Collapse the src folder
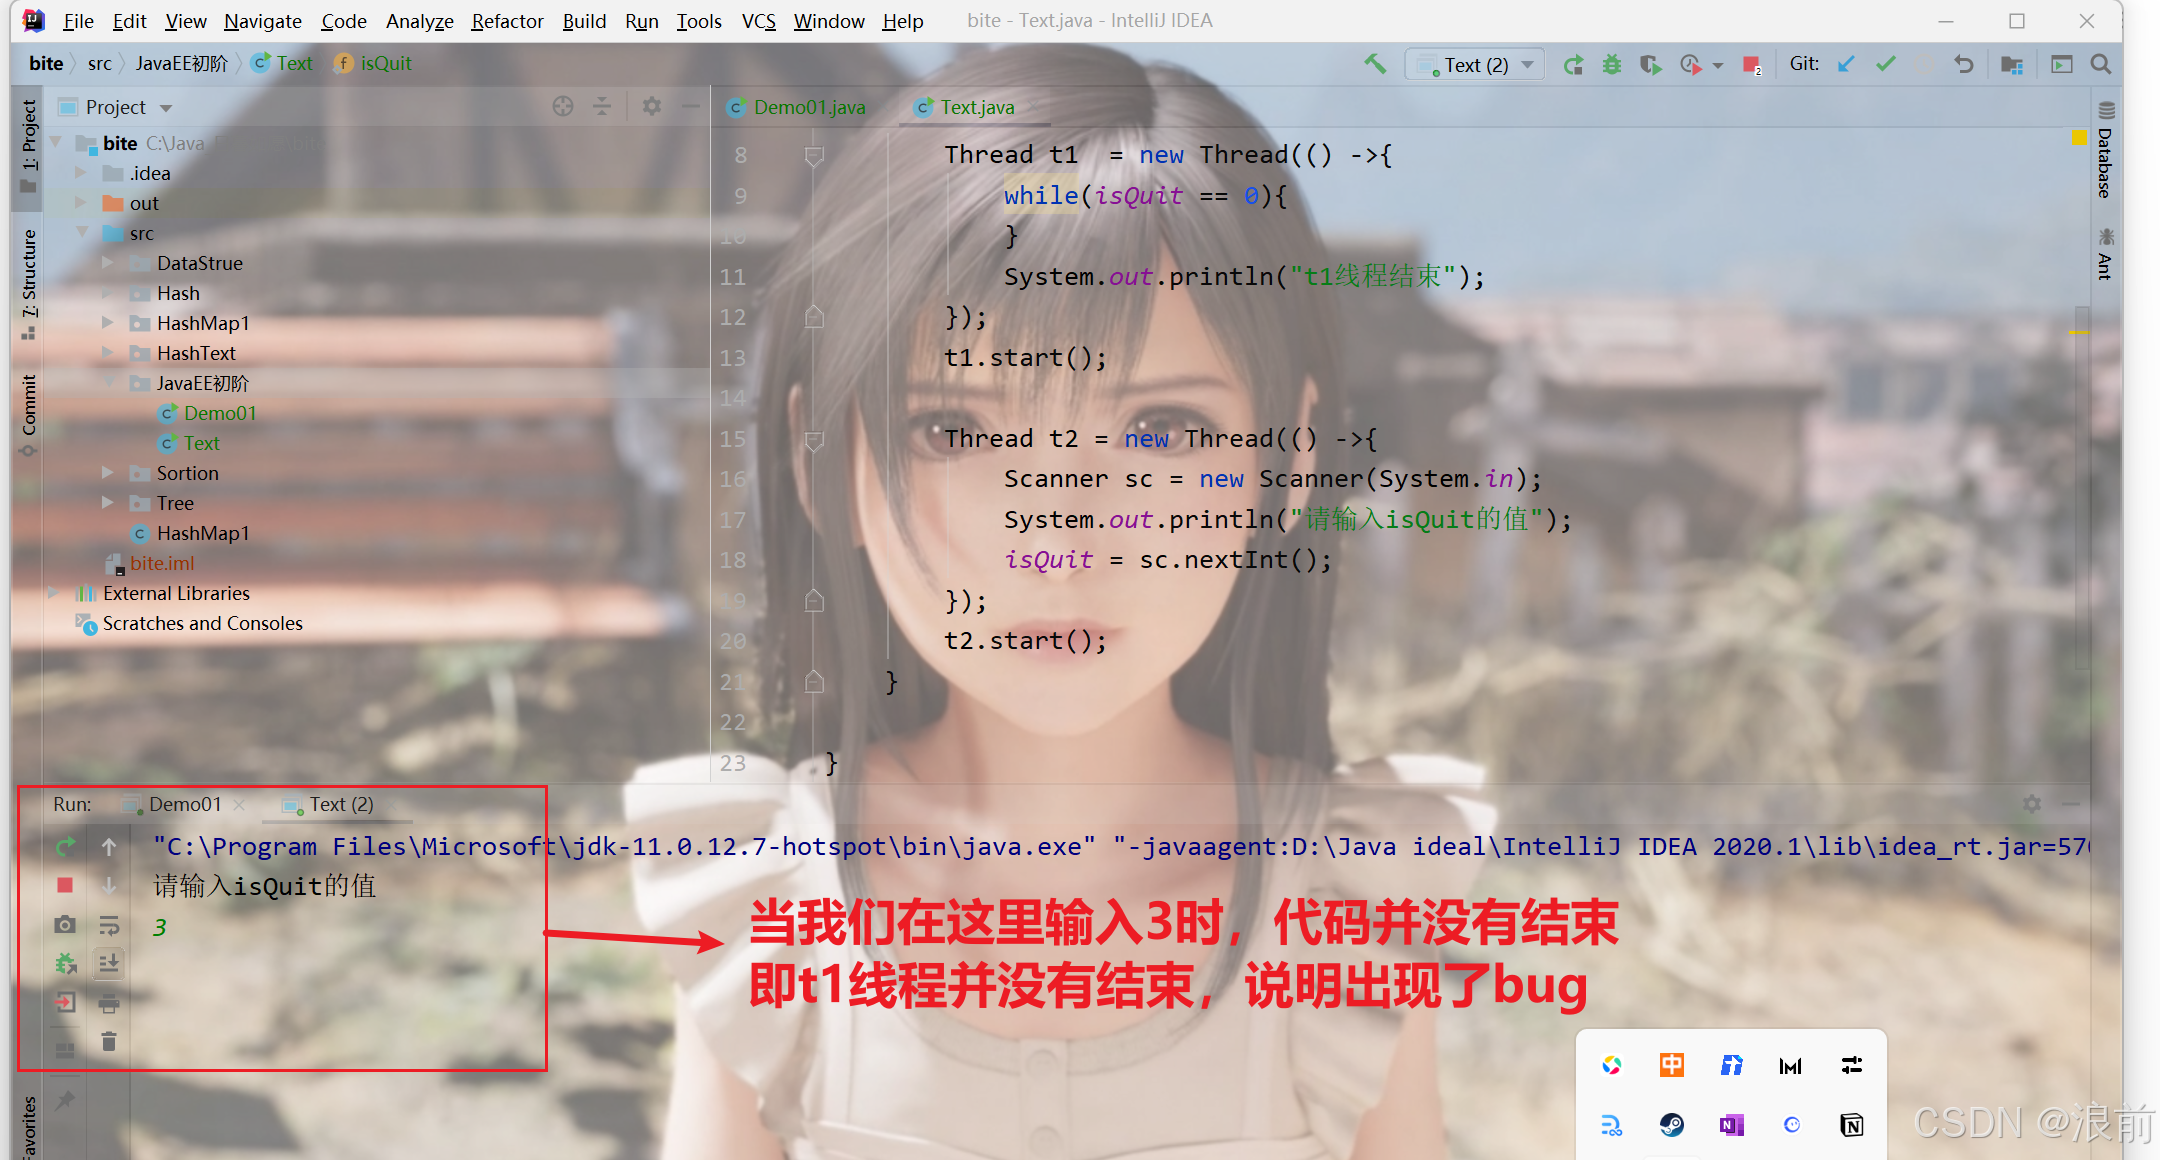 [84, 232]
